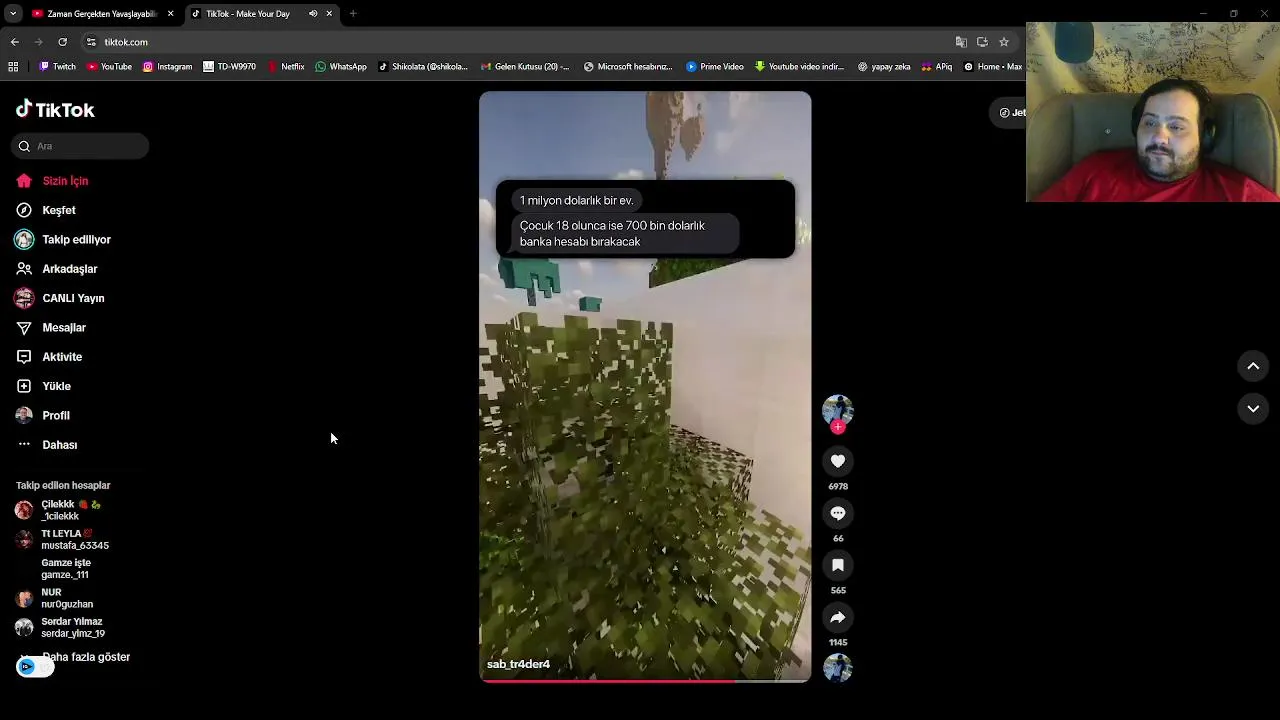The image size is (1280, 720).
Task: Open the browser apps grid icon
Action: [13, 67]
